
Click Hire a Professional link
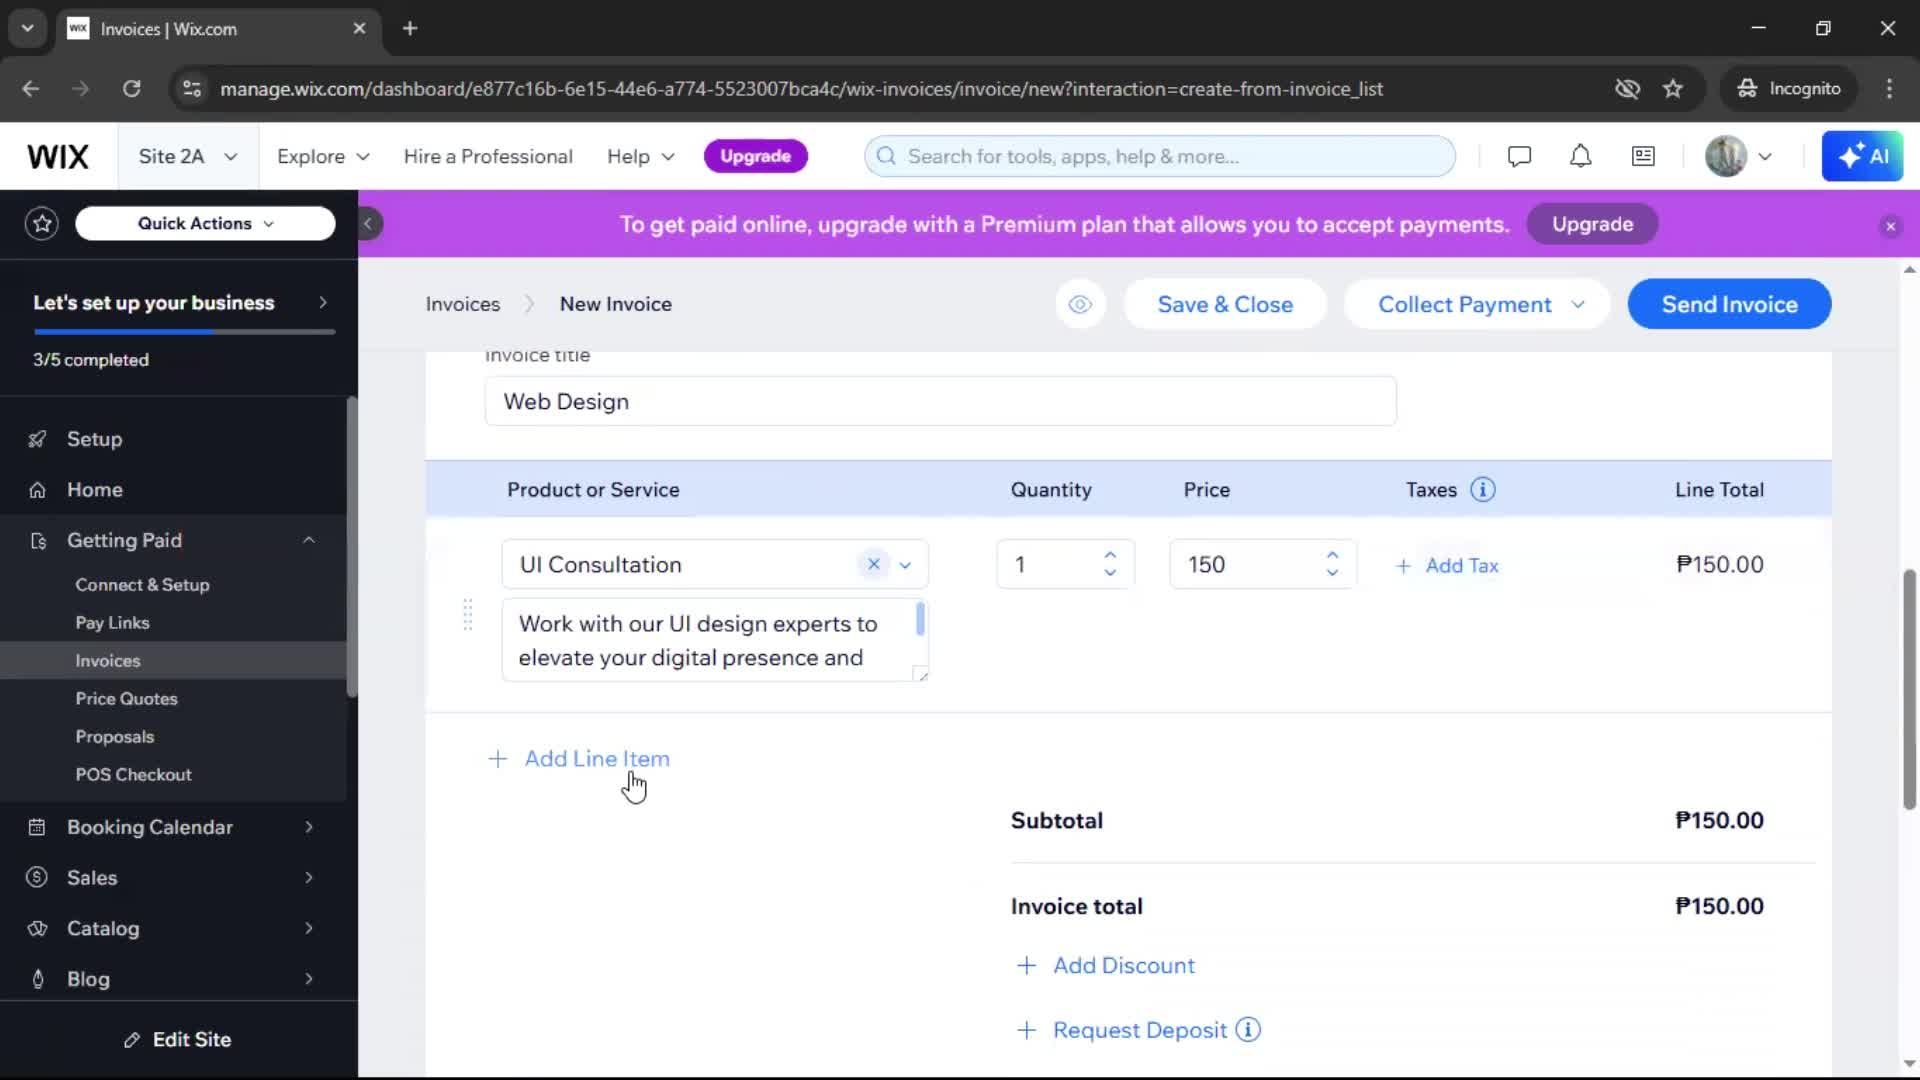[488, 157]
